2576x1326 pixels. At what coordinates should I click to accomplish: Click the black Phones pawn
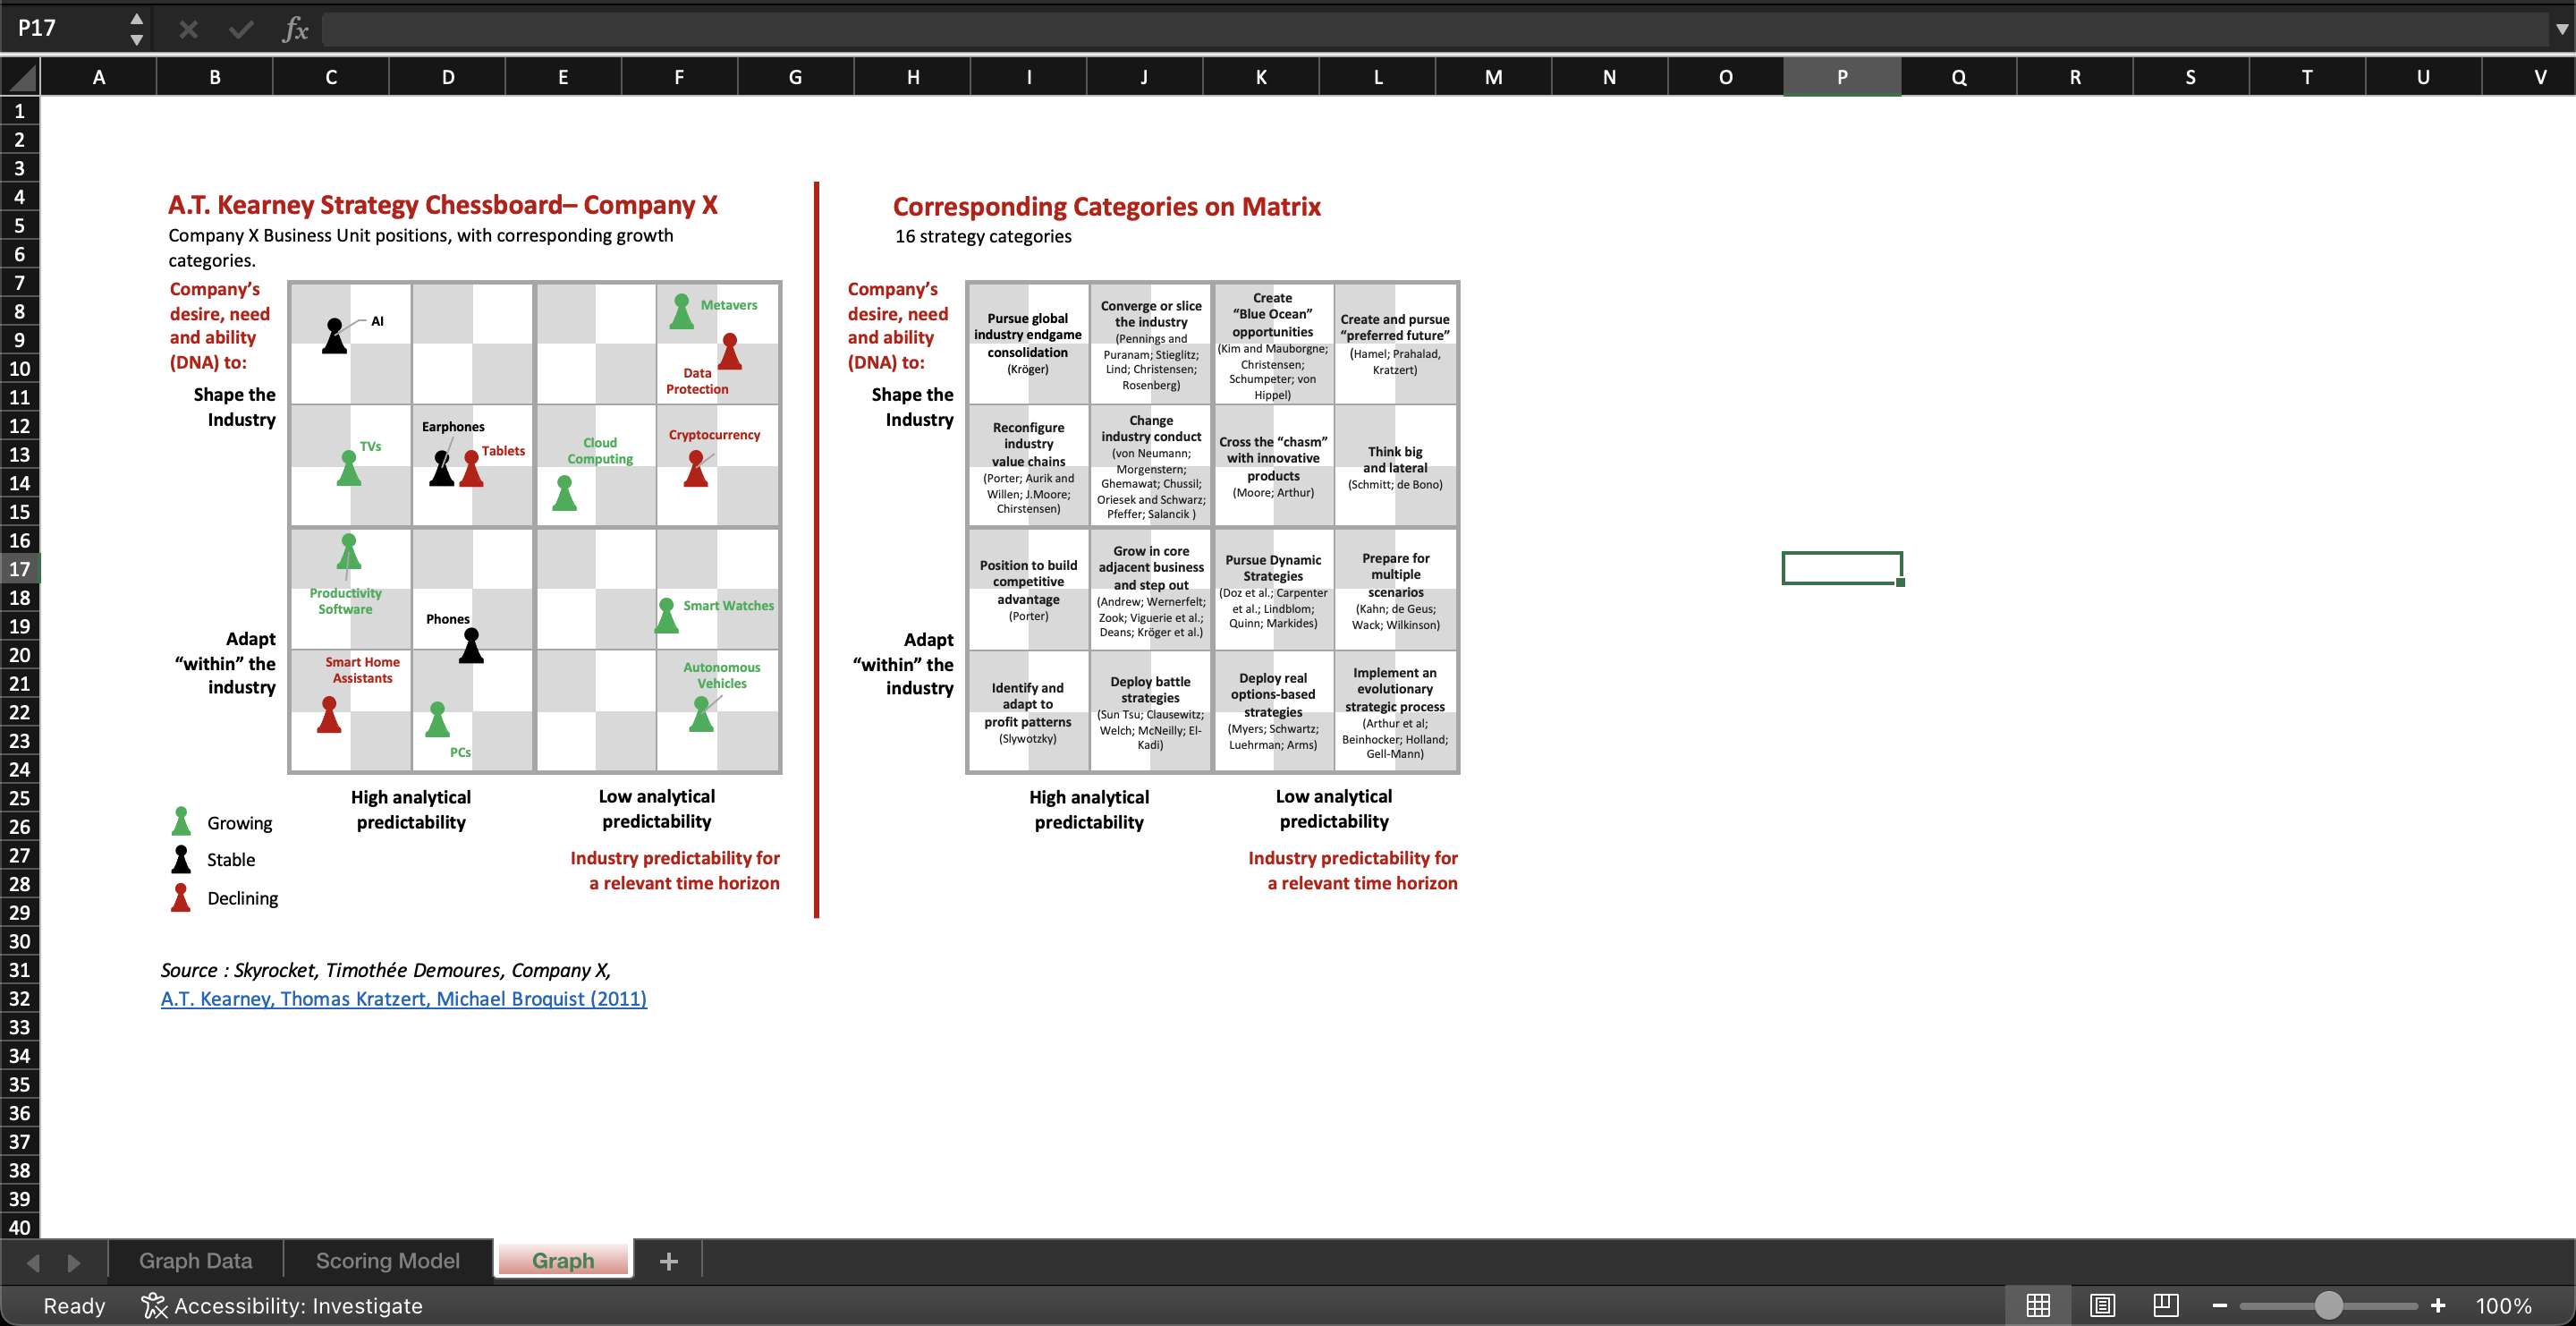471,645
